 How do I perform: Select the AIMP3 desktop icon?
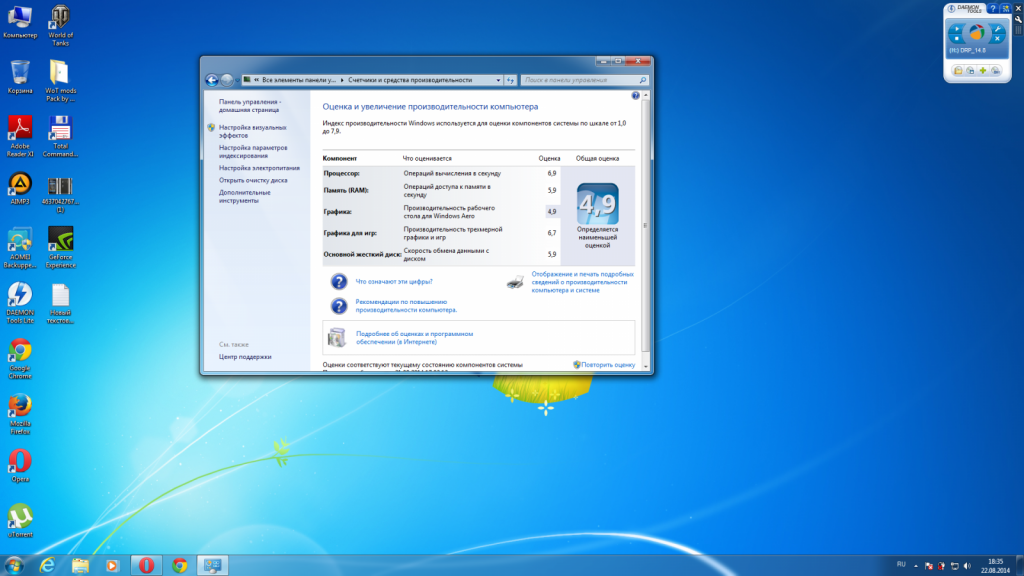20,185
